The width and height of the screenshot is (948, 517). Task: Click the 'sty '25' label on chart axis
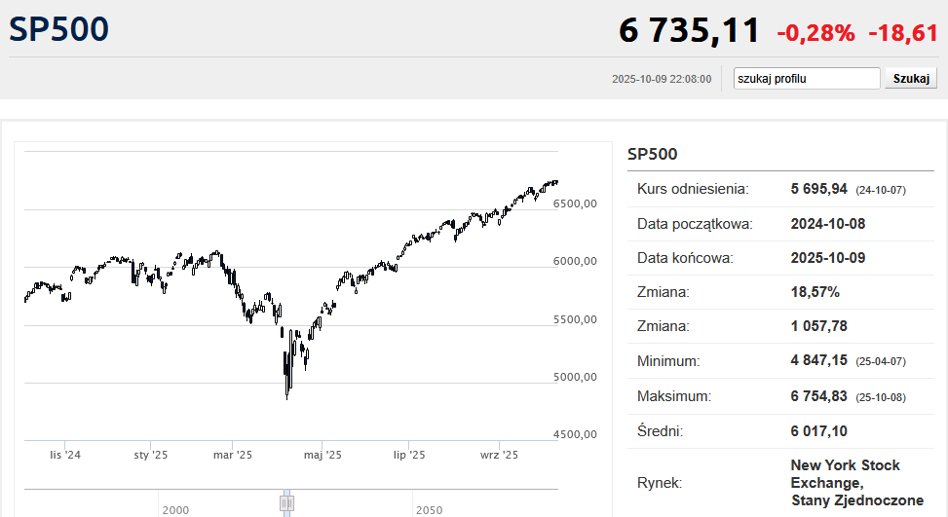coord(150,455)
